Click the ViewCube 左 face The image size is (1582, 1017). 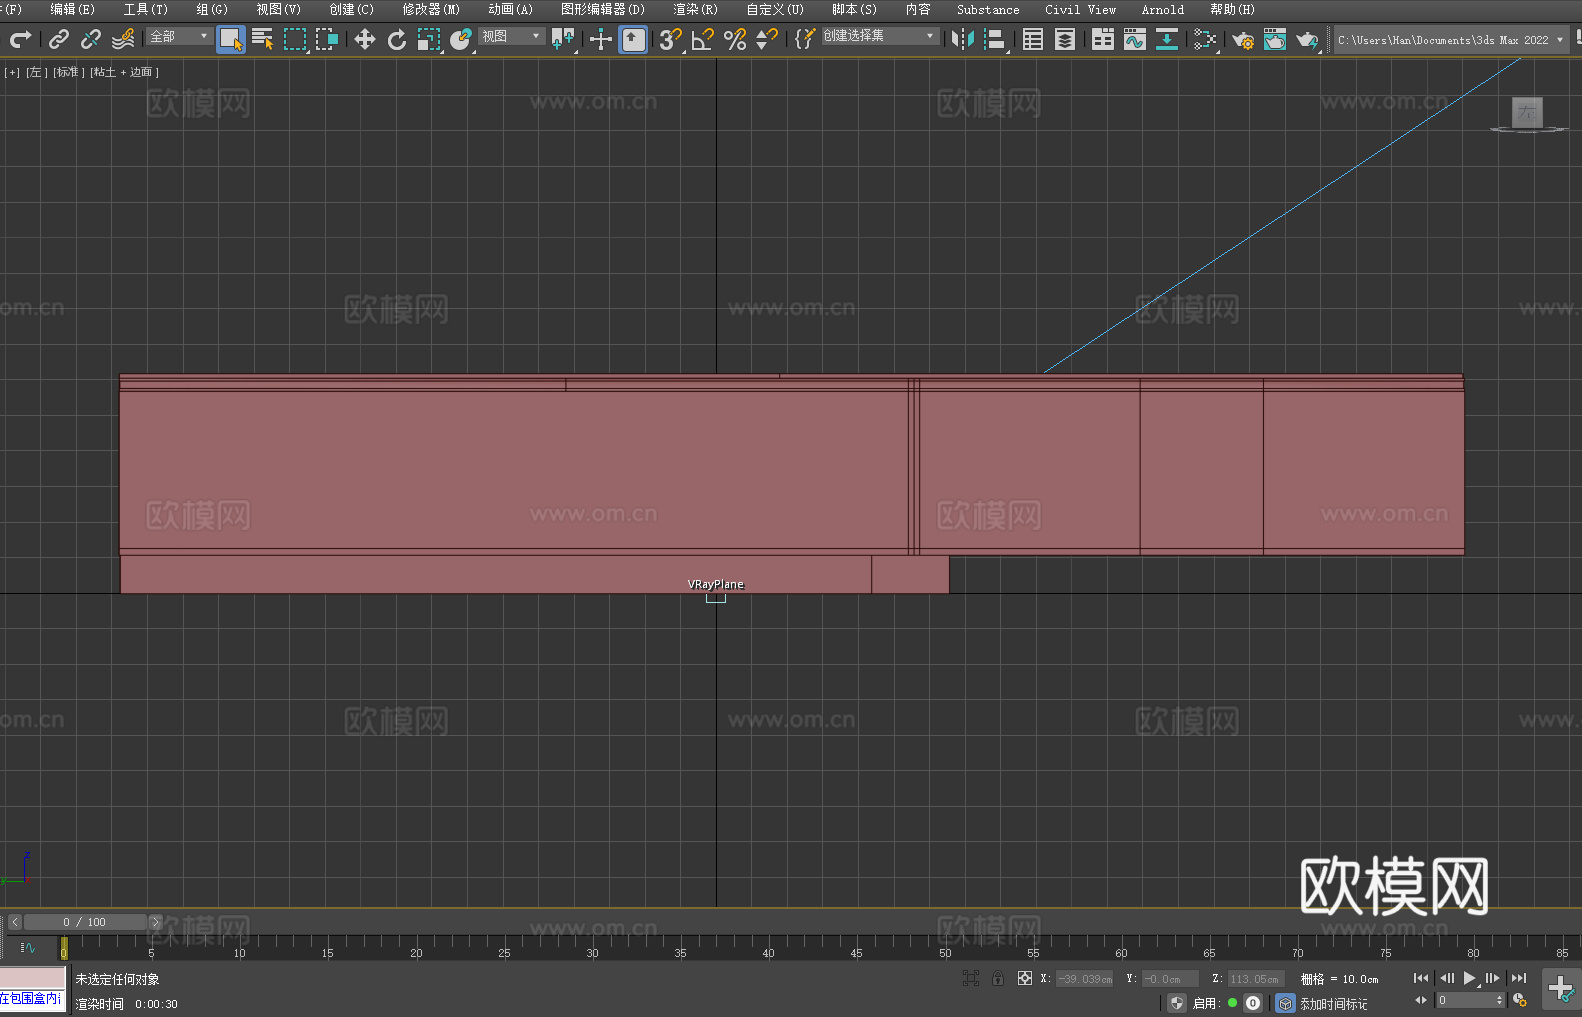(x=1527, y=112)
